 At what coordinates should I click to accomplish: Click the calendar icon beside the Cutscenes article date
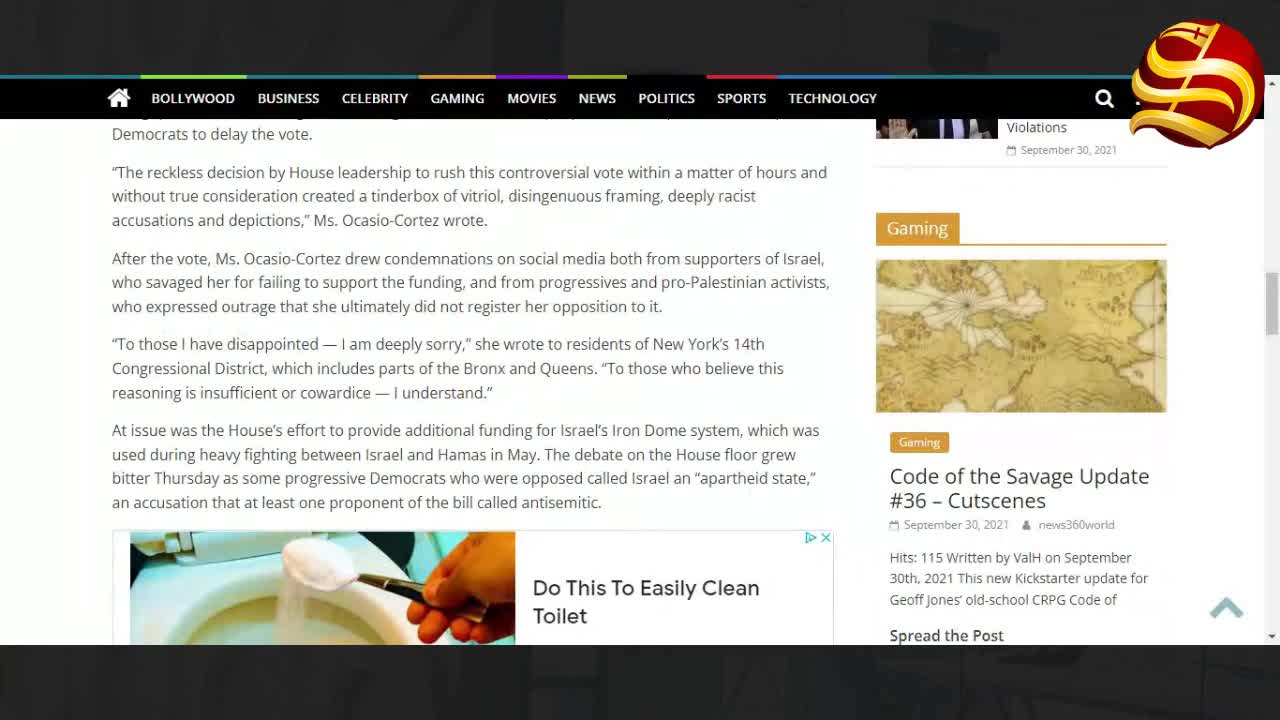pyautogui.click(x=894, y=525)
